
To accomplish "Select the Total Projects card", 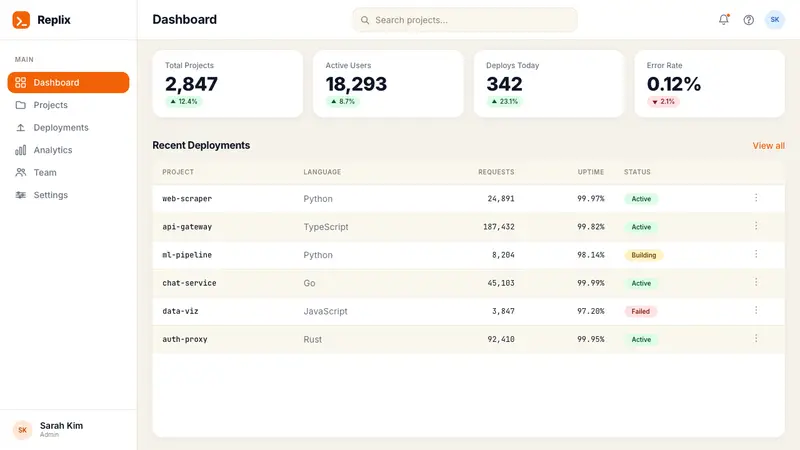I will (x=228, y=84).
